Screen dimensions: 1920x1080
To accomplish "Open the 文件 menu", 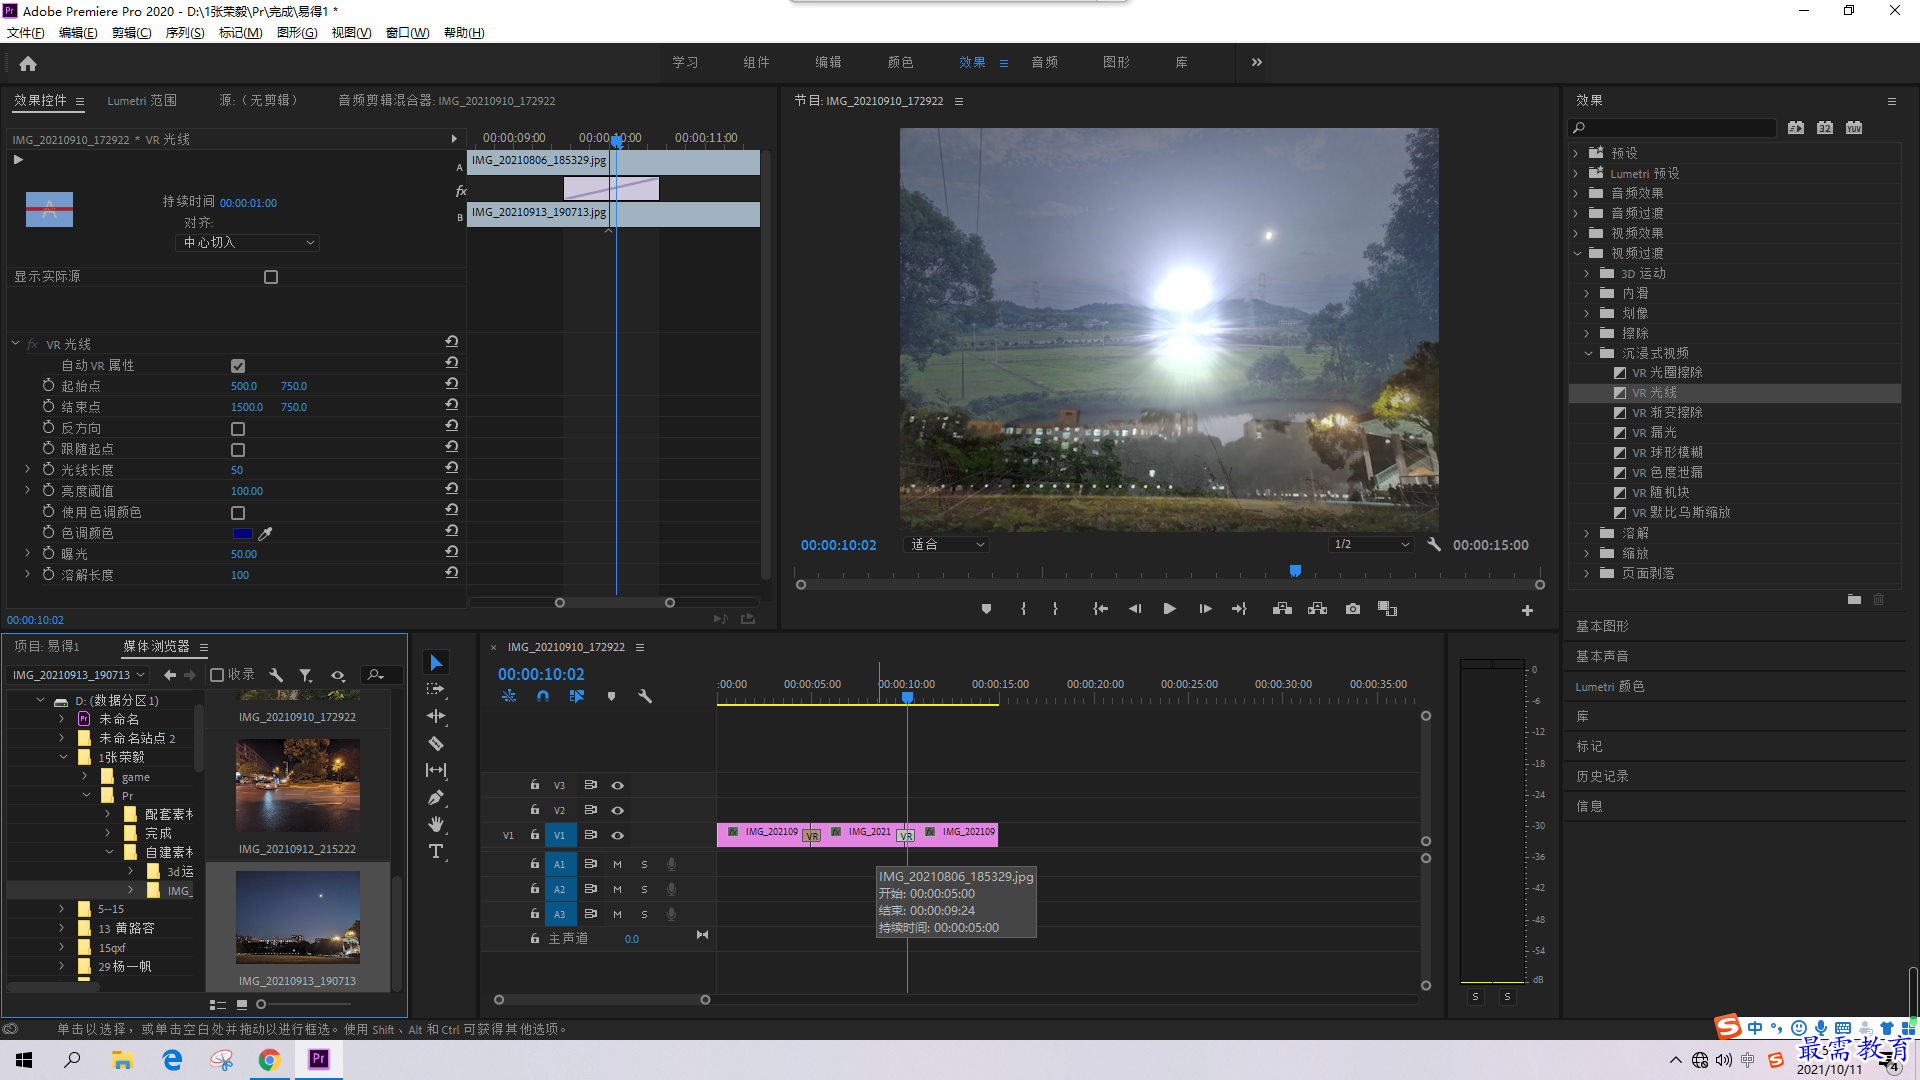I will click(x=26, y=33).
